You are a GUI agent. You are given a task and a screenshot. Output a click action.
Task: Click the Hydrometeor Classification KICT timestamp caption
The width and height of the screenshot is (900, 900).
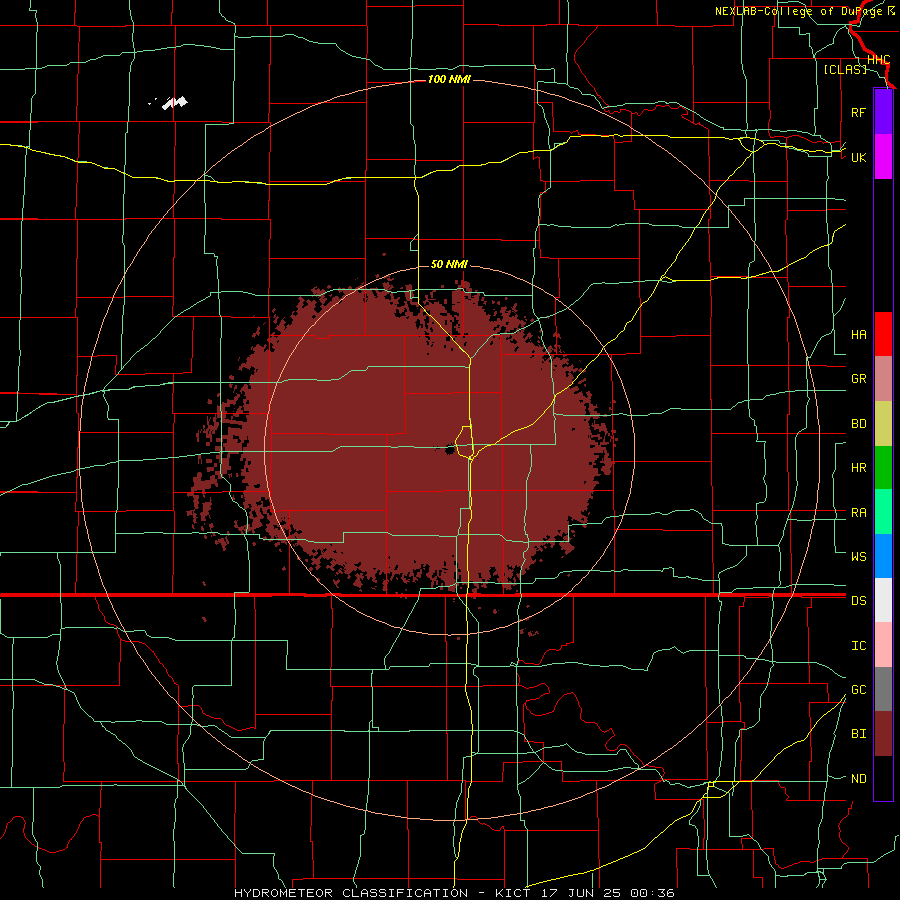point(454,893)
